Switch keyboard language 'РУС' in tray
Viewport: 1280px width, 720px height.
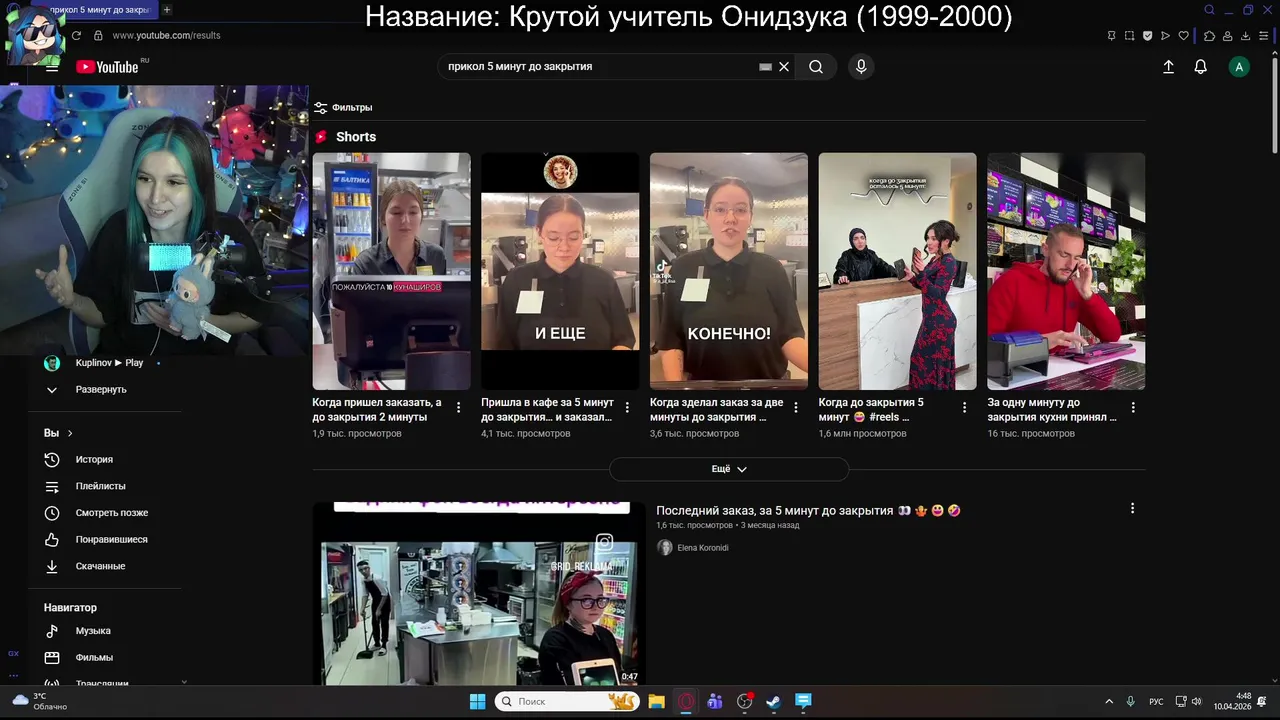click(1156, 702)
